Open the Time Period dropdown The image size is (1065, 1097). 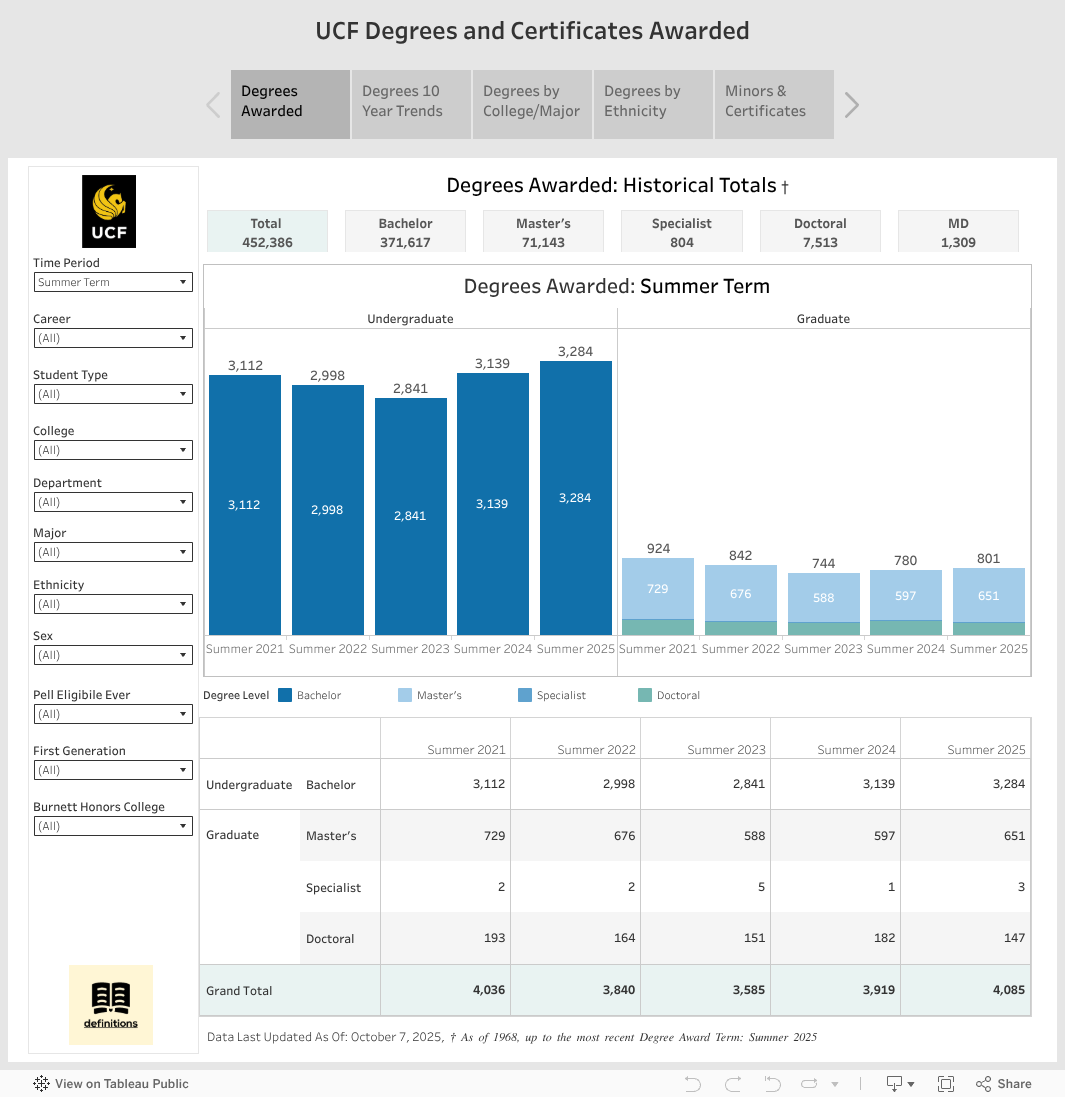tap(112, 282)
